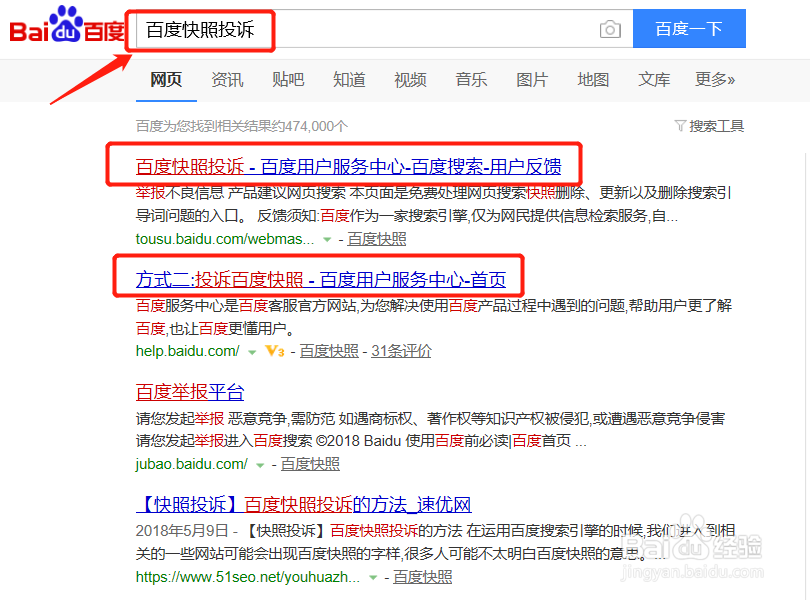Viewport: 810px width, 600px height.
Task: Click the V3 credibility badge
Action: pyautogui.click(x=275, y=351)
